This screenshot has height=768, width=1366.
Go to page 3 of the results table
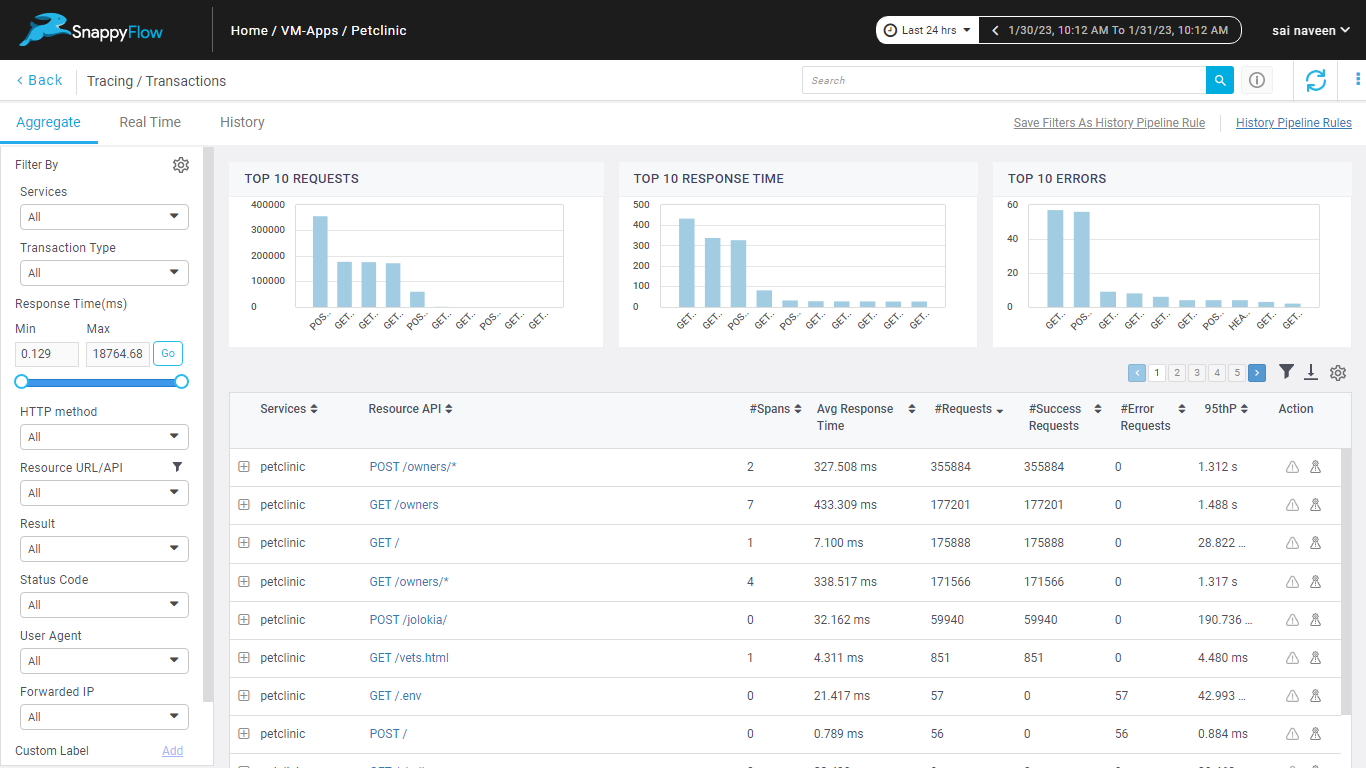click(x=1196, y=372)
